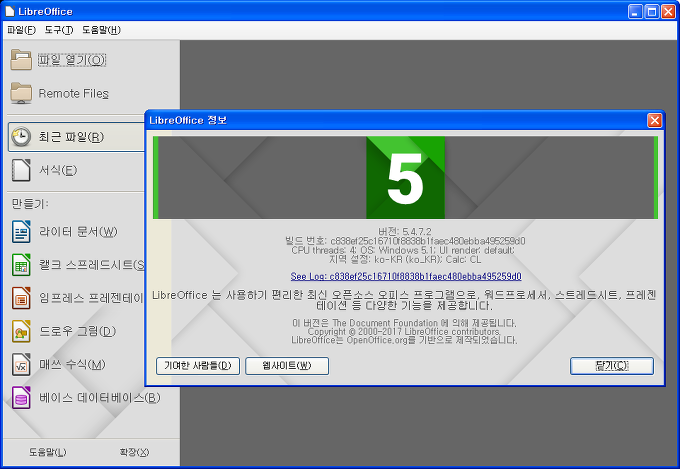Image resolution: width=680 pixels, height=469 pixels.
Task: Click the Copyright 2000-2017 contributors text
Action: [x=404, y=332]
